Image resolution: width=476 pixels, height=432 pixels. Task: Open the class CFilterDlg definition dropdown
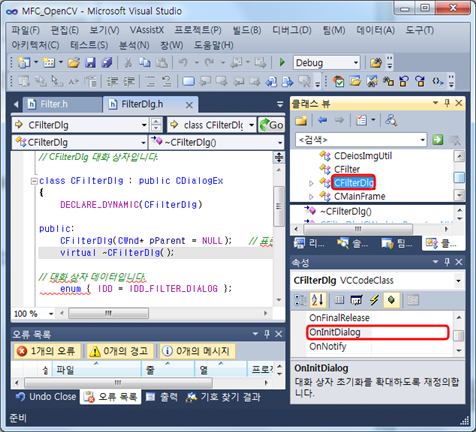click(x=251, y=125)
